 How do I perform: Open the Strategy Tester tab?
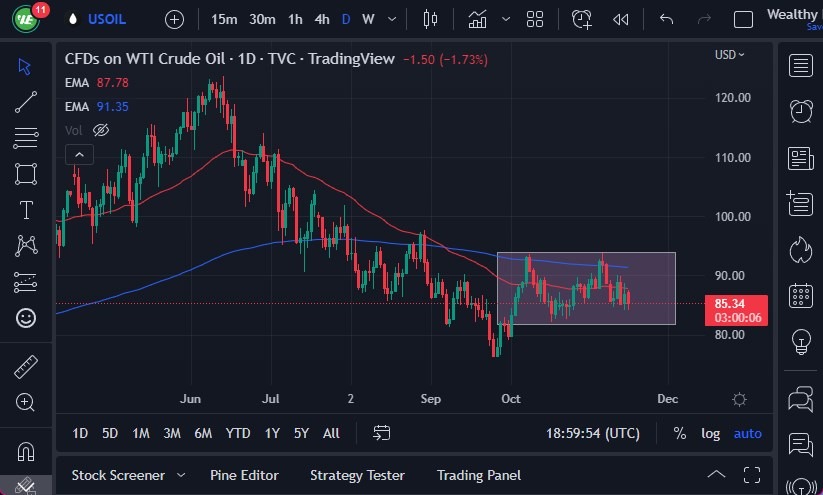point(357,475)
